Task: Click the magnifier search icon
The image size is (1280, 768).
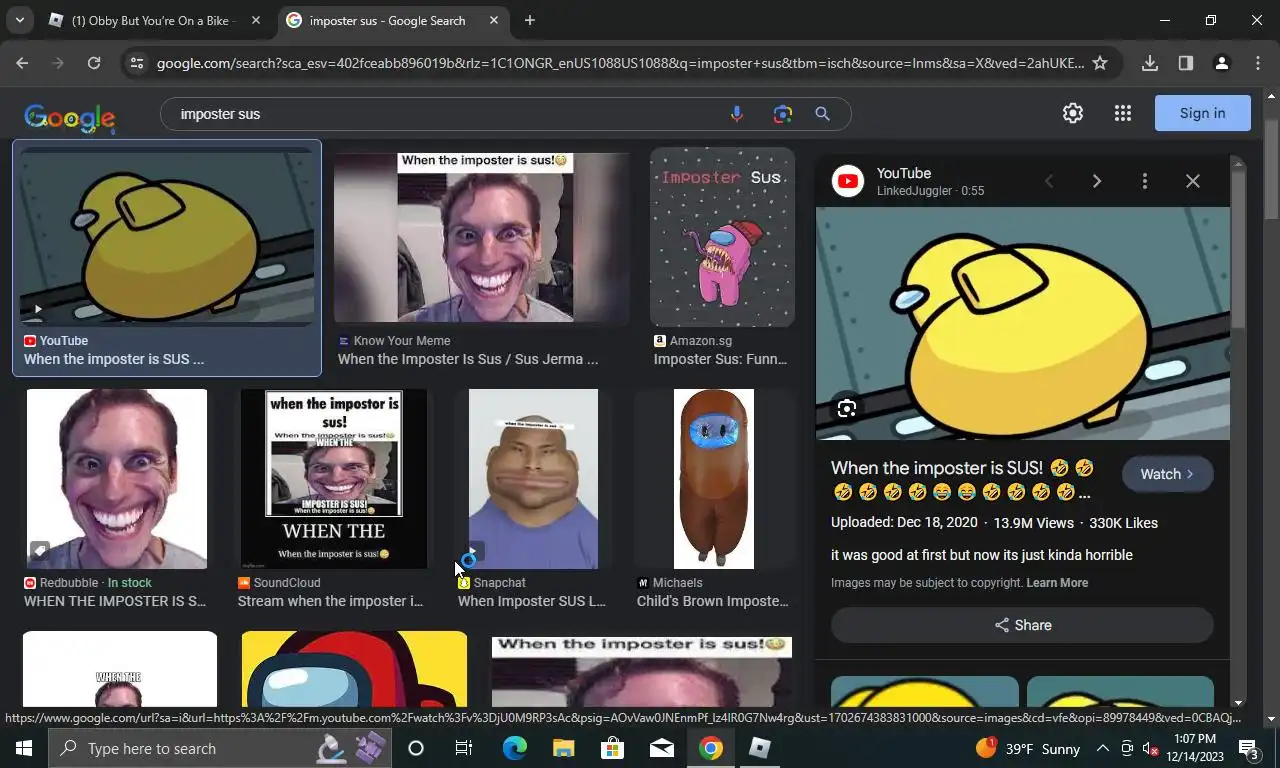Action: pos(822,114)
